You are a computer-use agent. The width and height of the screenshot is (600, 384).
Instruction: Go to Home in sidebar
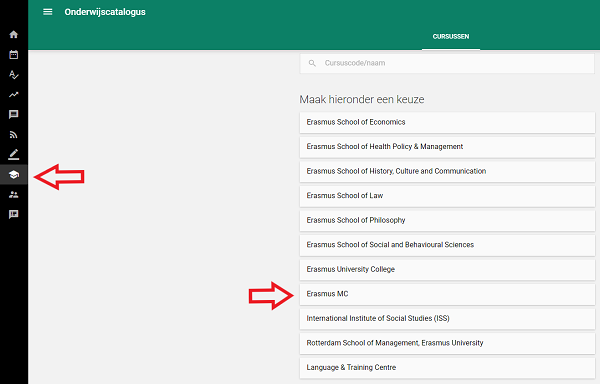click(14, 35)
